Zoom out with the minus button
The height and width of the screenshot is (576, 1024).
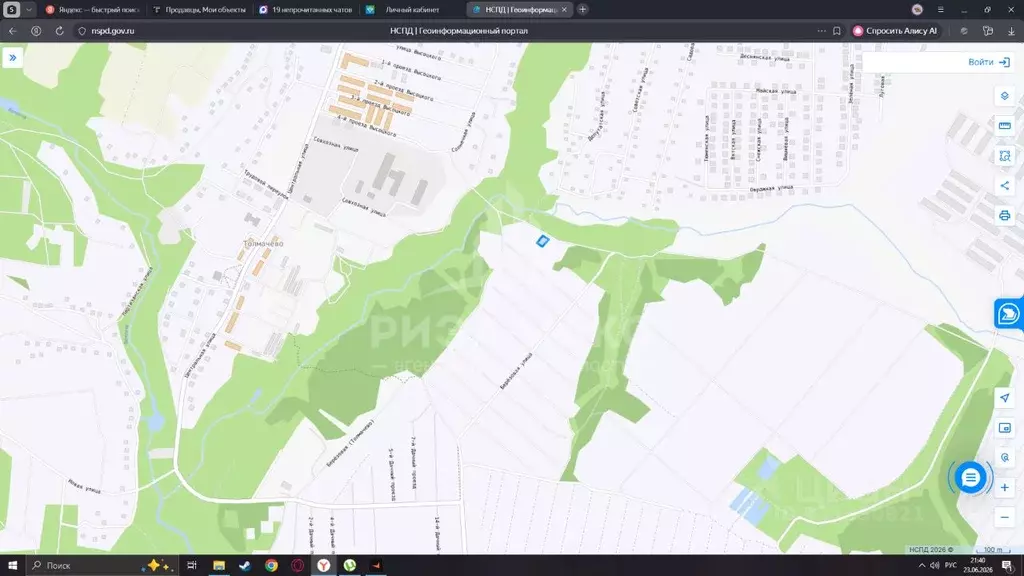(x=1004, y=517)
